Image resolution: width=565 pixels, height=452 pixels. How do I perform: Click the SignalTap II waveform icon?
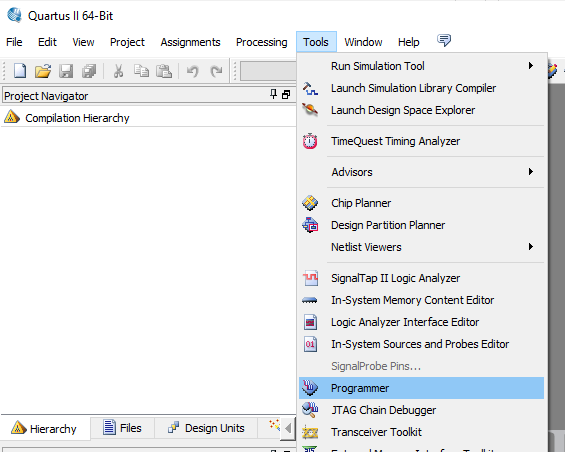click(x=311, y=278)
